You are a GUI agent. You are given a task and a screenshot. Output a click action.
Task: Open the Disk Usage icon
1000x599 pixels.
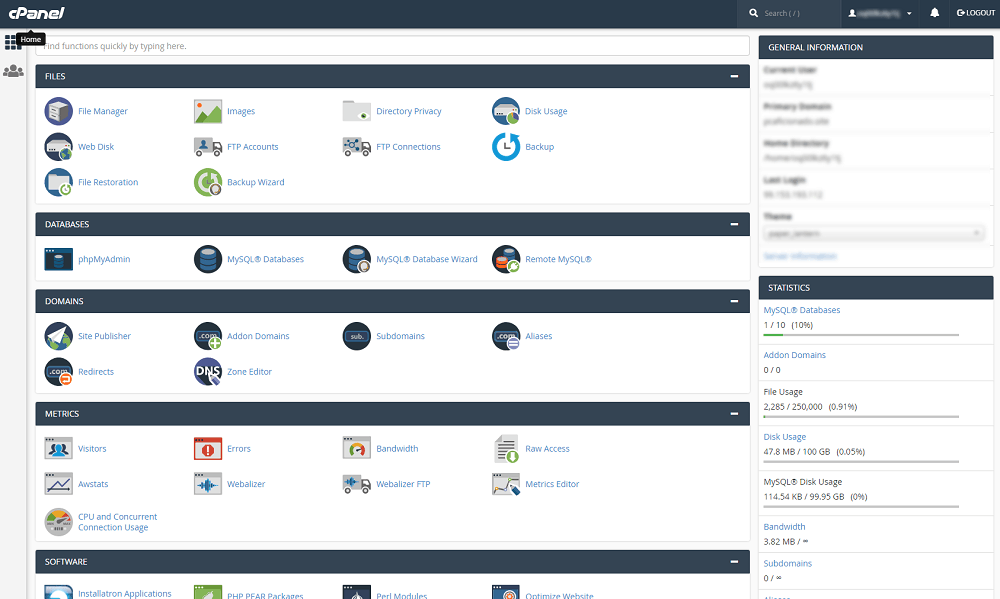click(506, 111)
